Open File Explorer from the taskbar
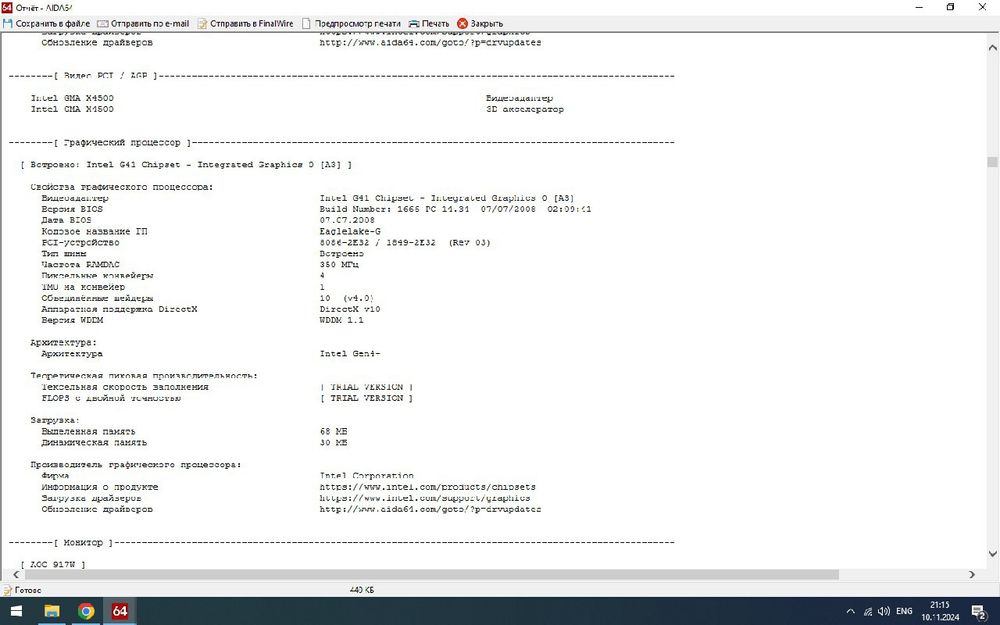Image resolution: width=1000 pixels, height=625 pixels. (x=52, y=611)
